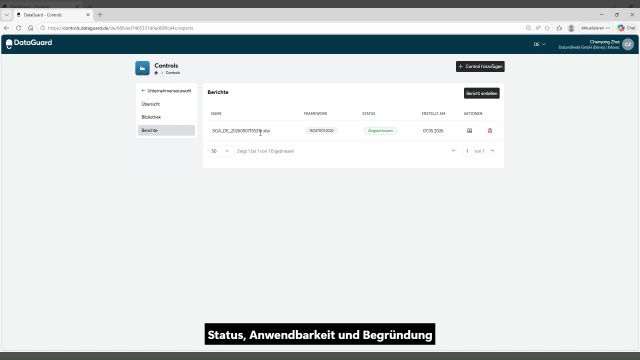Viewport: 640px width, 360px height.
Task: Click the browser back arrow
Action: click(x=7, y=28)
